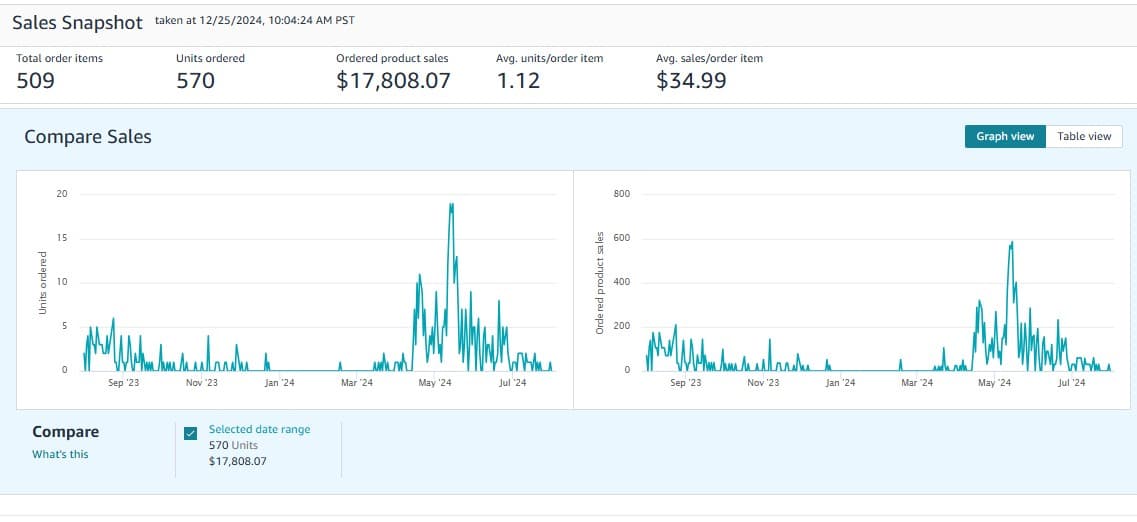Click the Total order items value 509
The height and width of the screenshot is (522, 1137).
pyautogui.click(x=36, y=81)
